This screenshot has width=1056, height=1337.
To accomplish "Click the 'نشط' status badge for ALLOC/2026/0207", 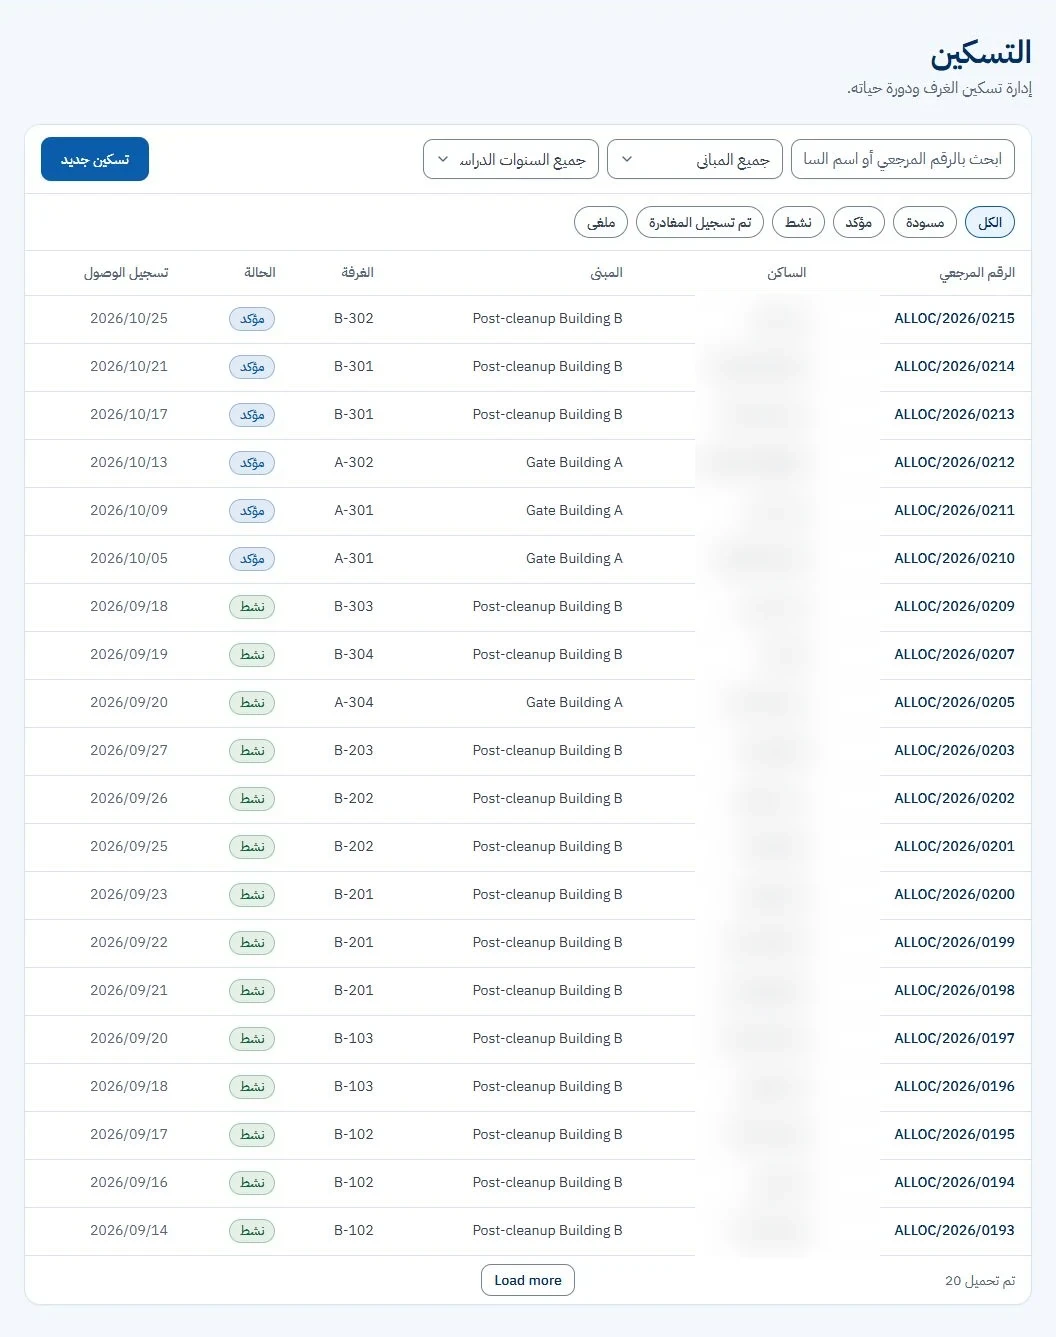I will [x=252, y=655].
